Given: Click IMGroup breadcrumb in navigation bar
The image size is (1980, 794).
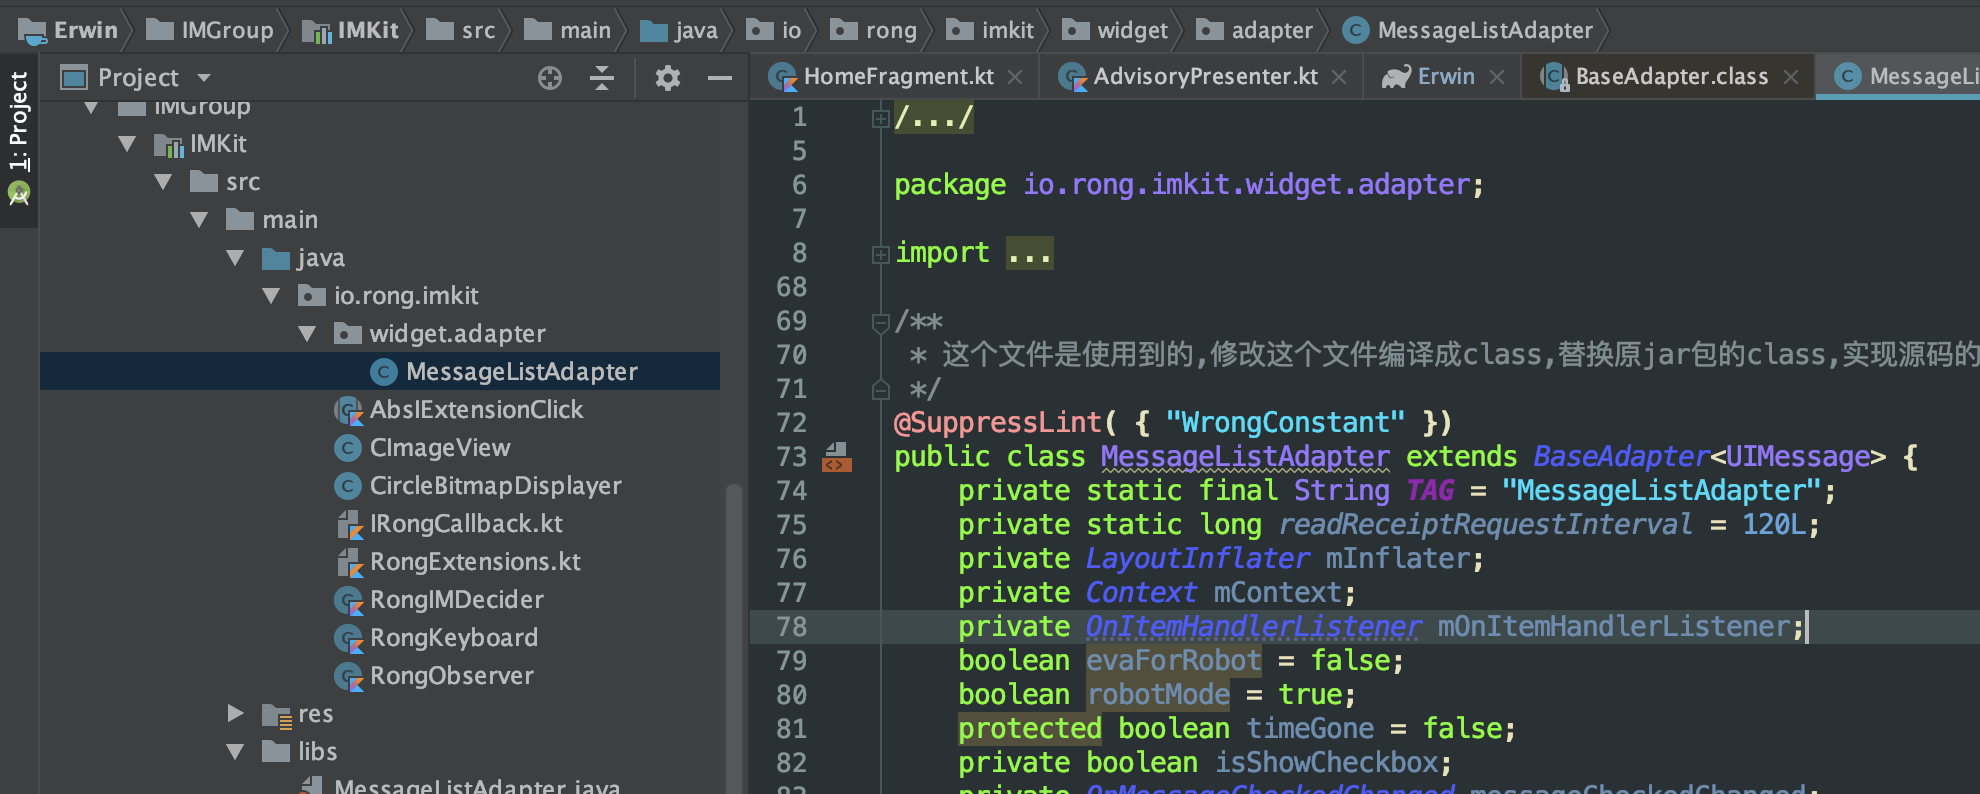Looking at the screenshot, I should [210, 31].
